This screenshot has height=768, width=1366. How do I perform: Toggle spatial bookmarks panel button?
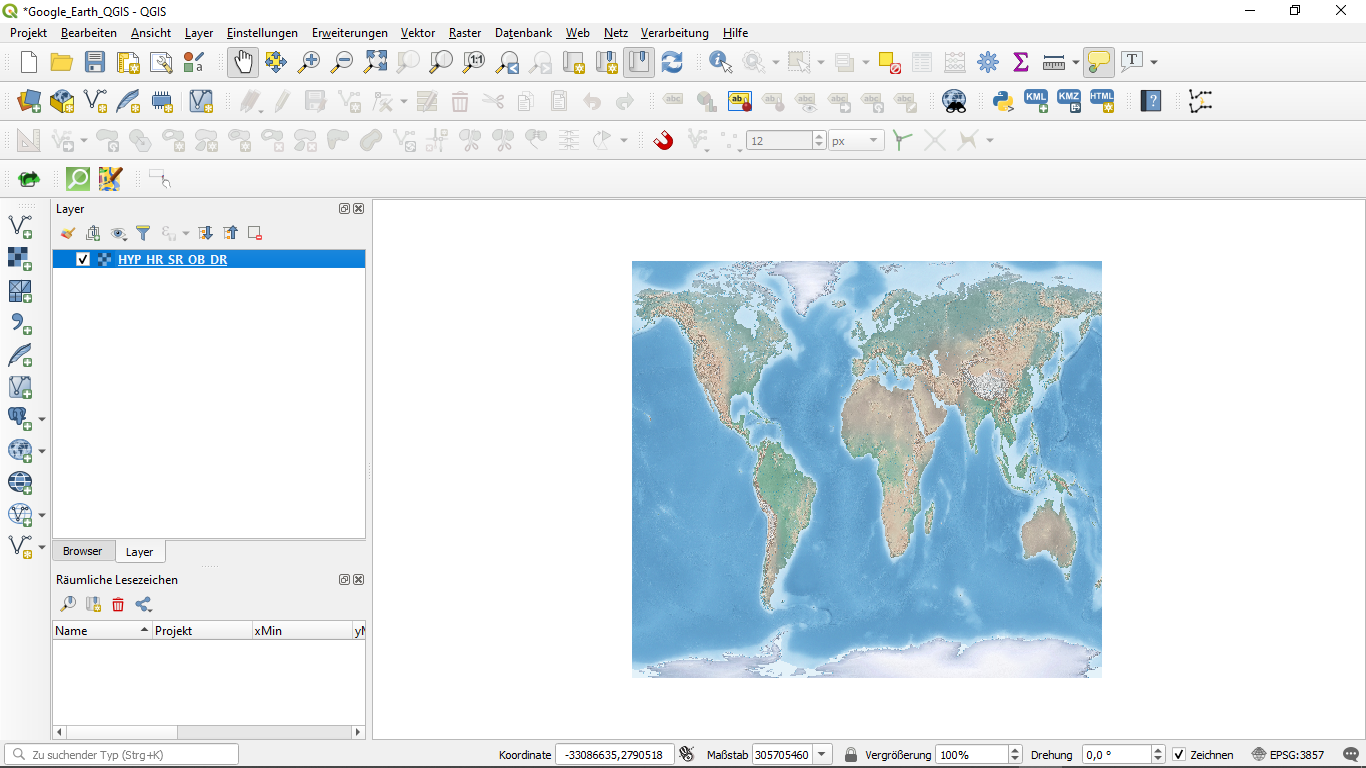[x=639, y=62]
